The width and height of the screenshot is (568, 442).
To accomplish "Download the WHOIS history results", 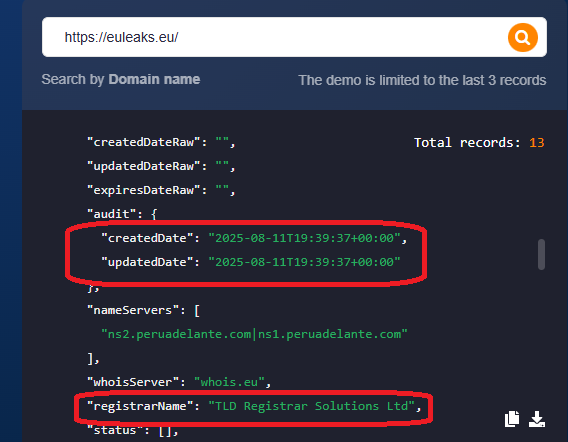I will coord(536,419).
